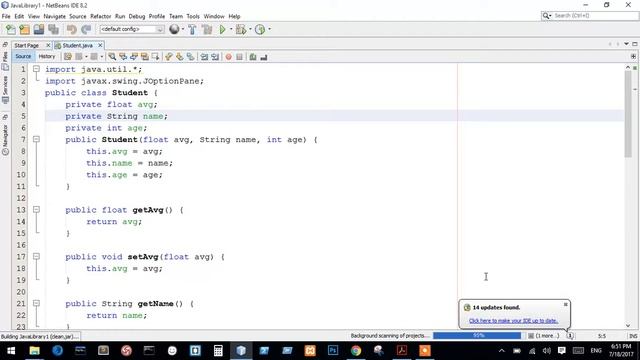
Task: Click the '(1 more...)' status text
Action: tap(547, 336)
